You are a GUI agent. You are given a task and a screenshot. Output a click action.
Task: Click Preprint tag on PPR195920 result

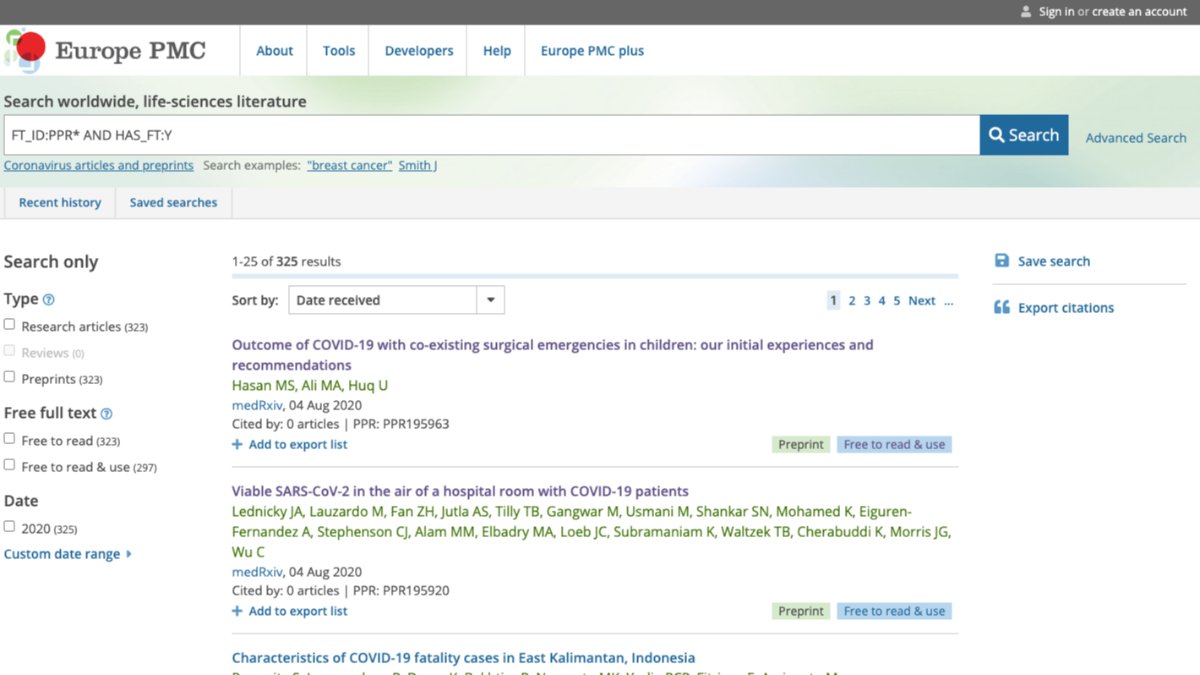pos(801,611)
